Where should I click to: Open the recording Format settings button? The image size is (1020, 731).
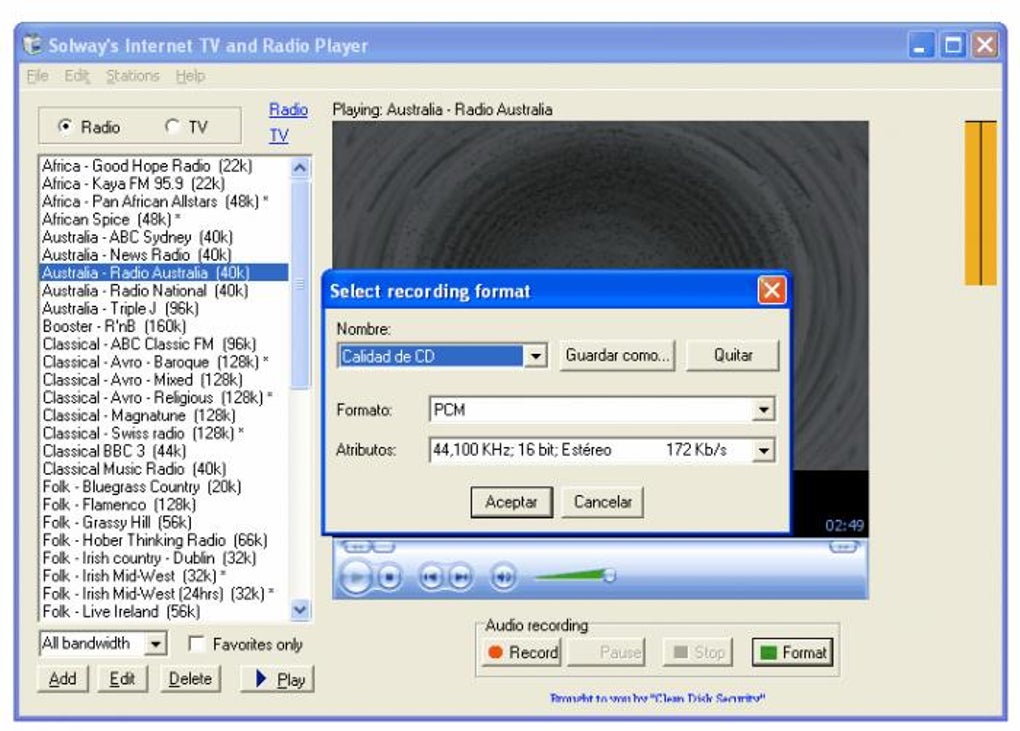click(x=793, y=653)
